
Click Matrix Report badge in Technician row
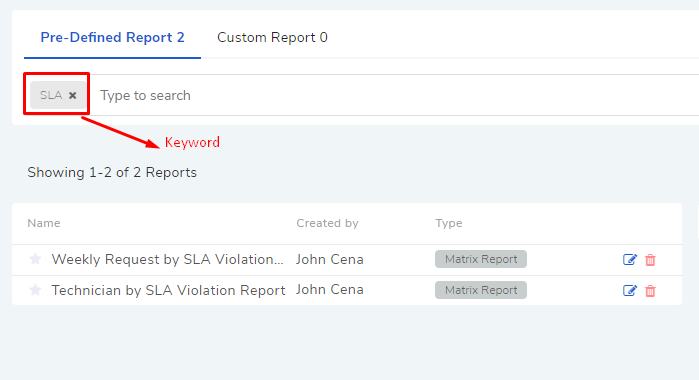tap(481, 290)
